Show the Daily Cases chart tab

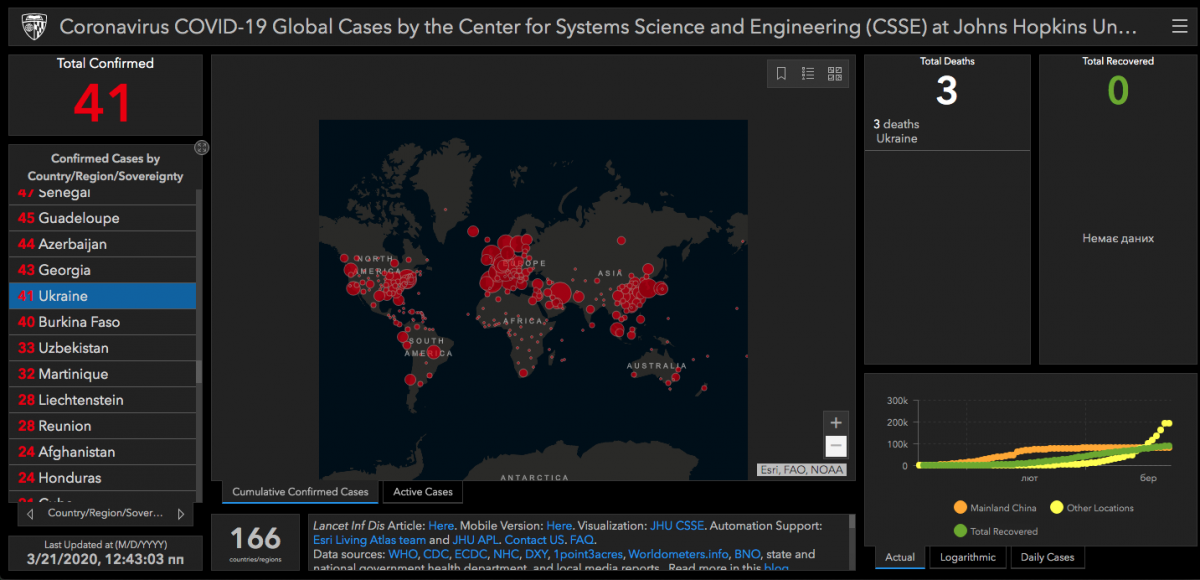click(x=1047, y=557)
